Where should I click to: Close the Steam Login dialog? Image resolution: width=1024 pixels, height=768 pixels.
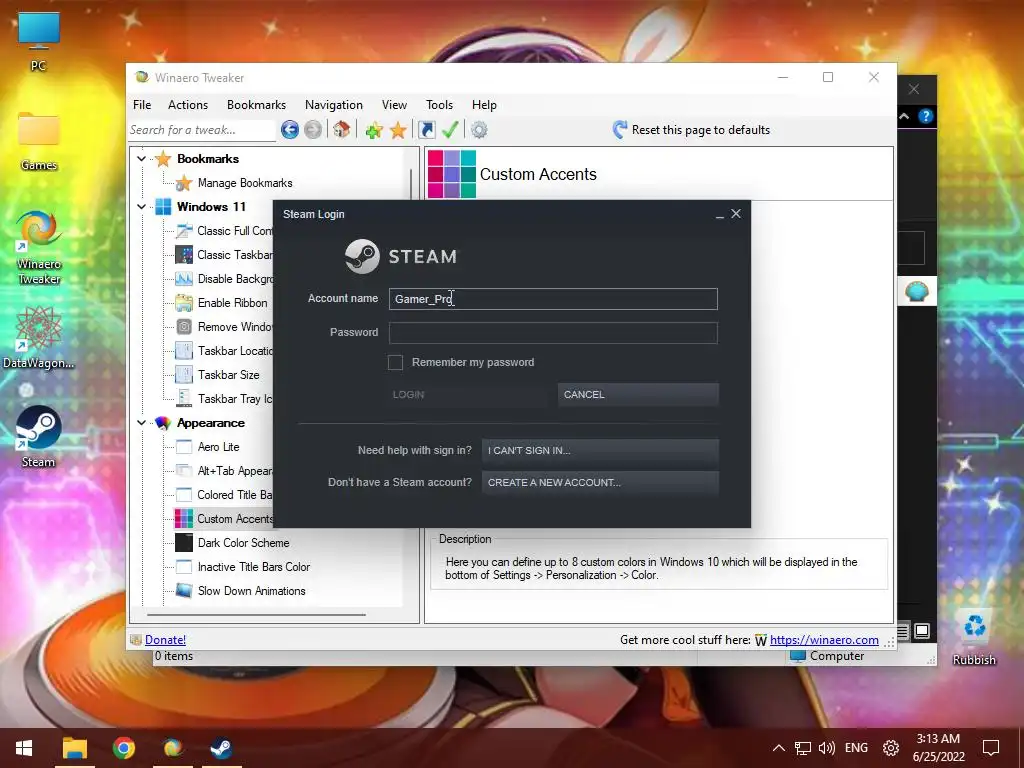[x=736, y=214]
